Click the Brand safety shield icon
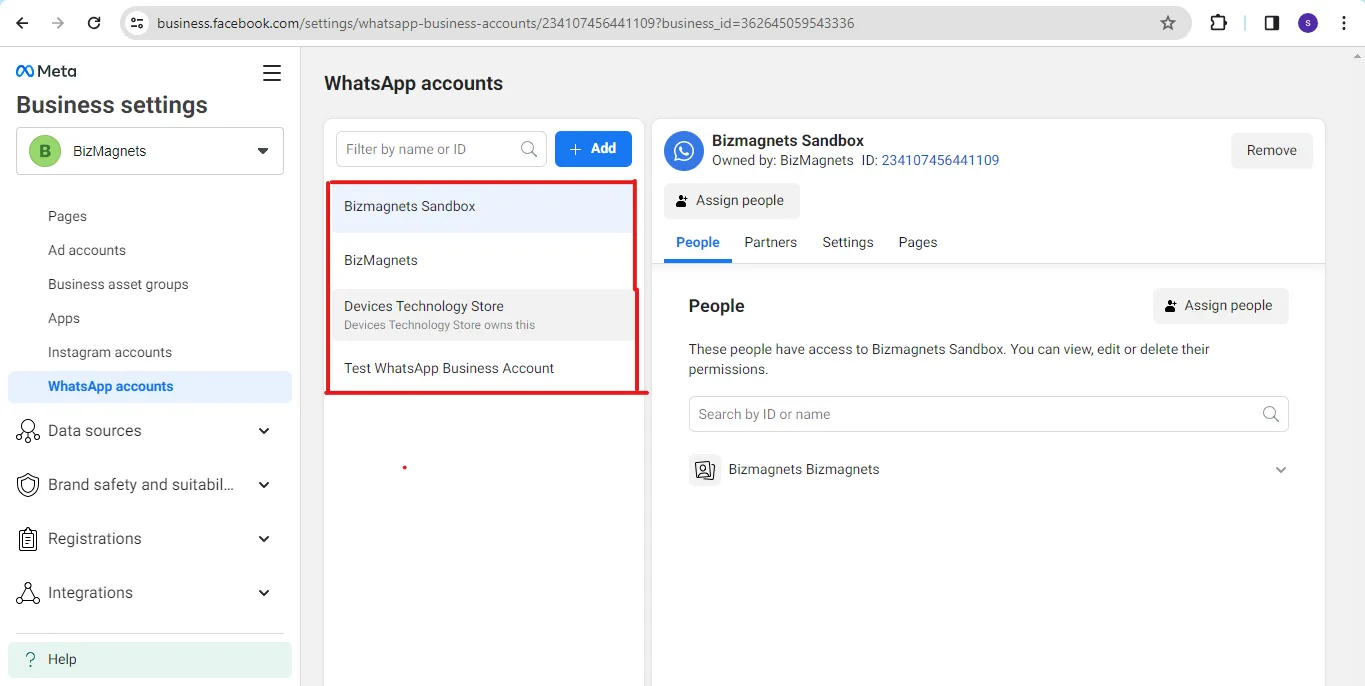1365x686 pixels. pyautogui.click(x=28, y=485)
